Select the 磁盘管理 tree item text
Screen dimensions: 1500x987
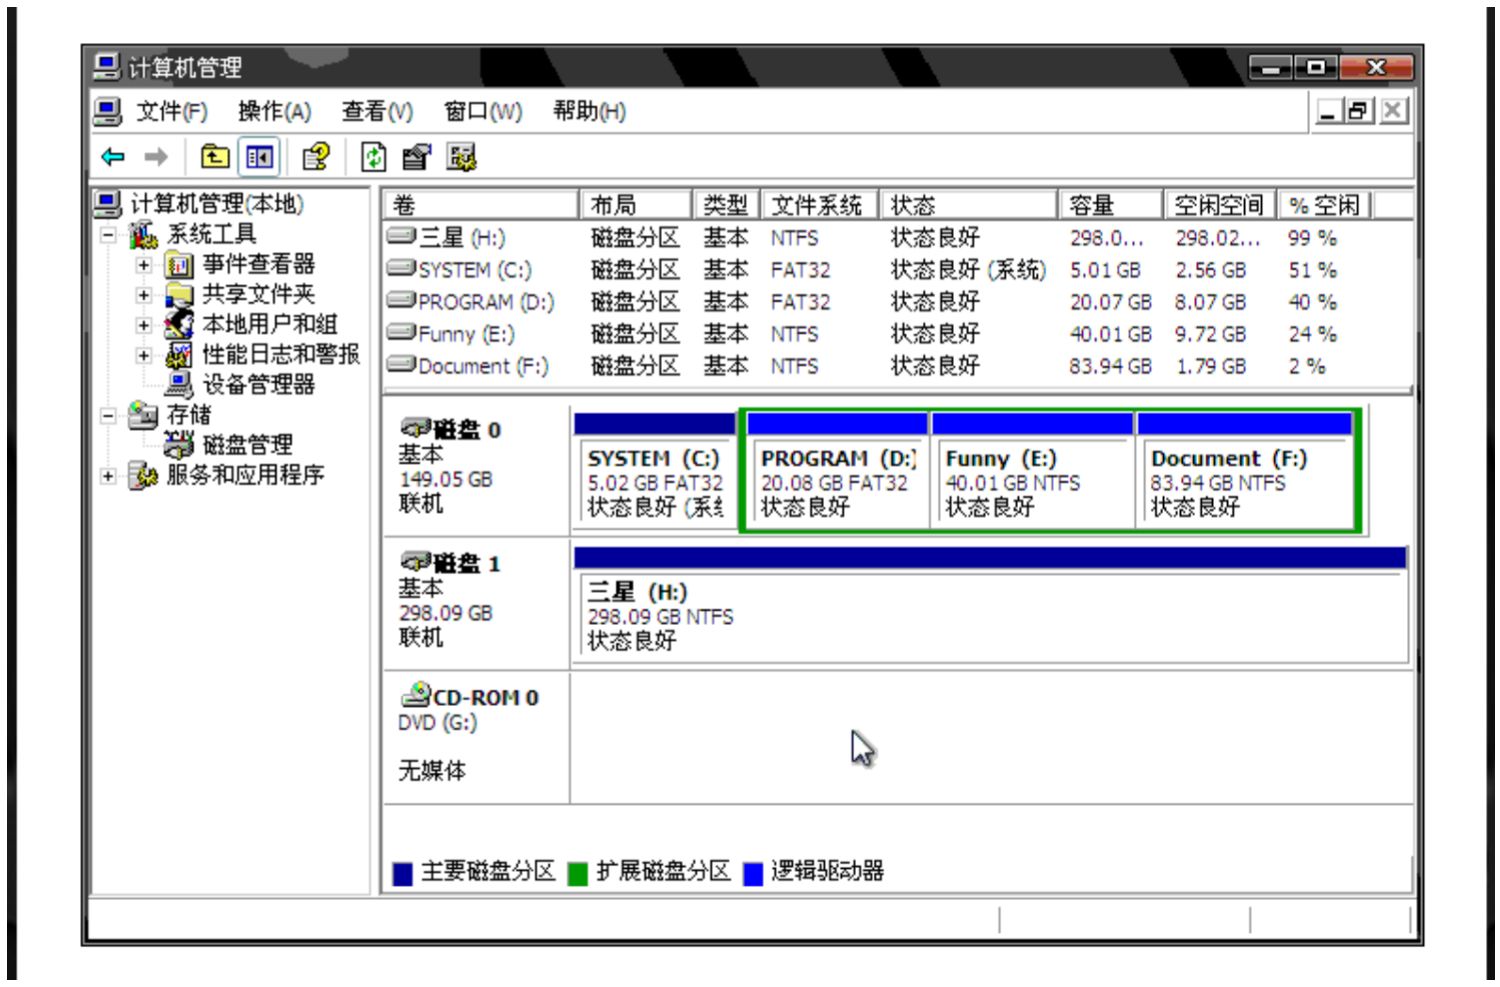tap(248, 445)
